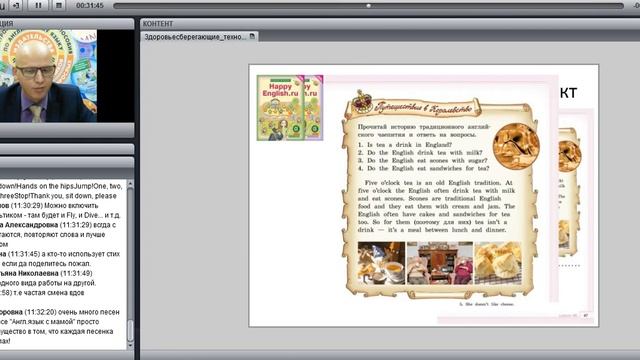Click chat message timestamped 11:31:45

pos(60,259)
